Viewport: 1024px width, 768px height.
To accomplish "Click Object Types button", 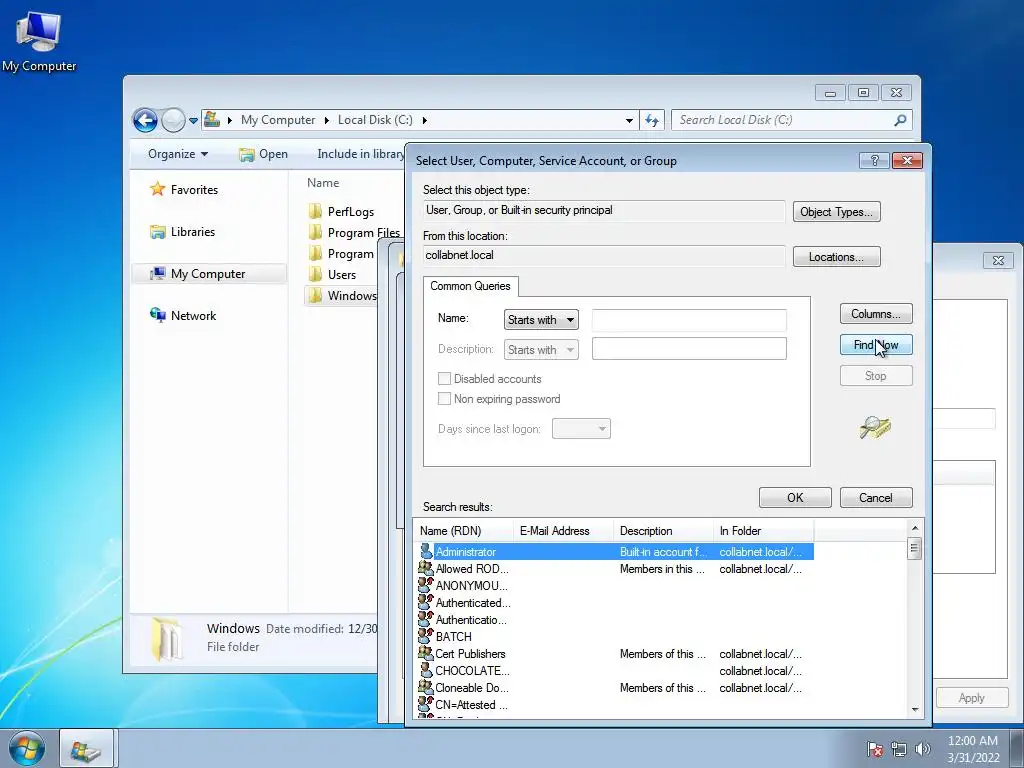I will coord(837,212).
